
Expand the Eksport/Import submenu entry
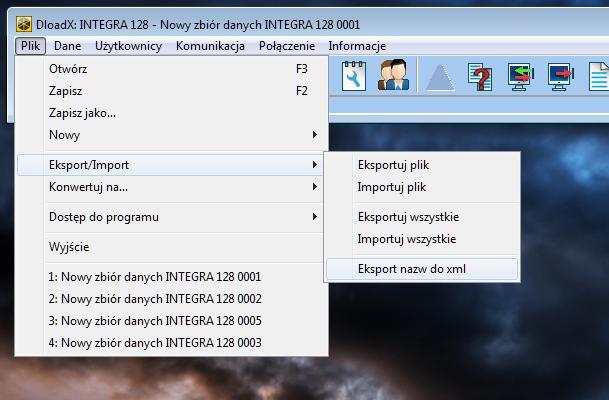tap(171, 165)
